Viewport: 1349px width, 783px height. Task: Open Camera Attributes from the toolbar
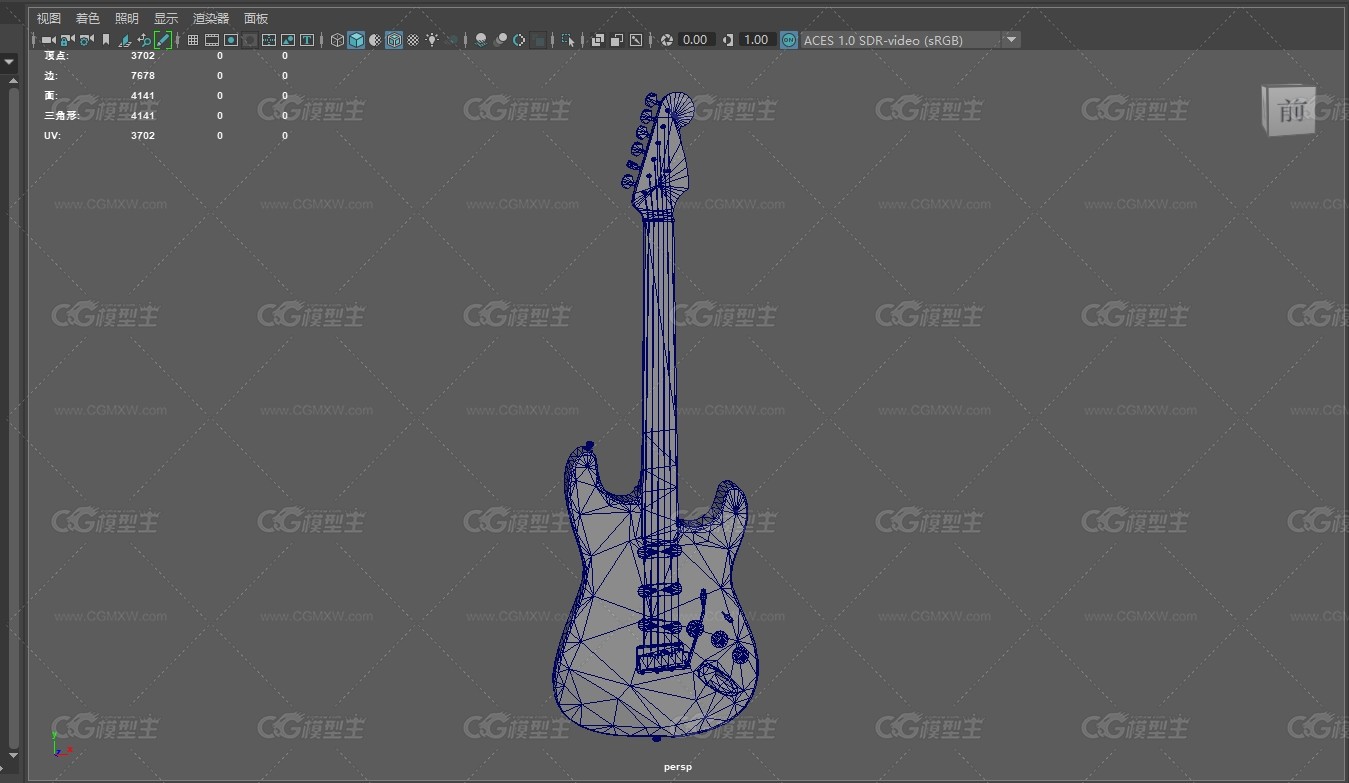(x=86, y=40)
